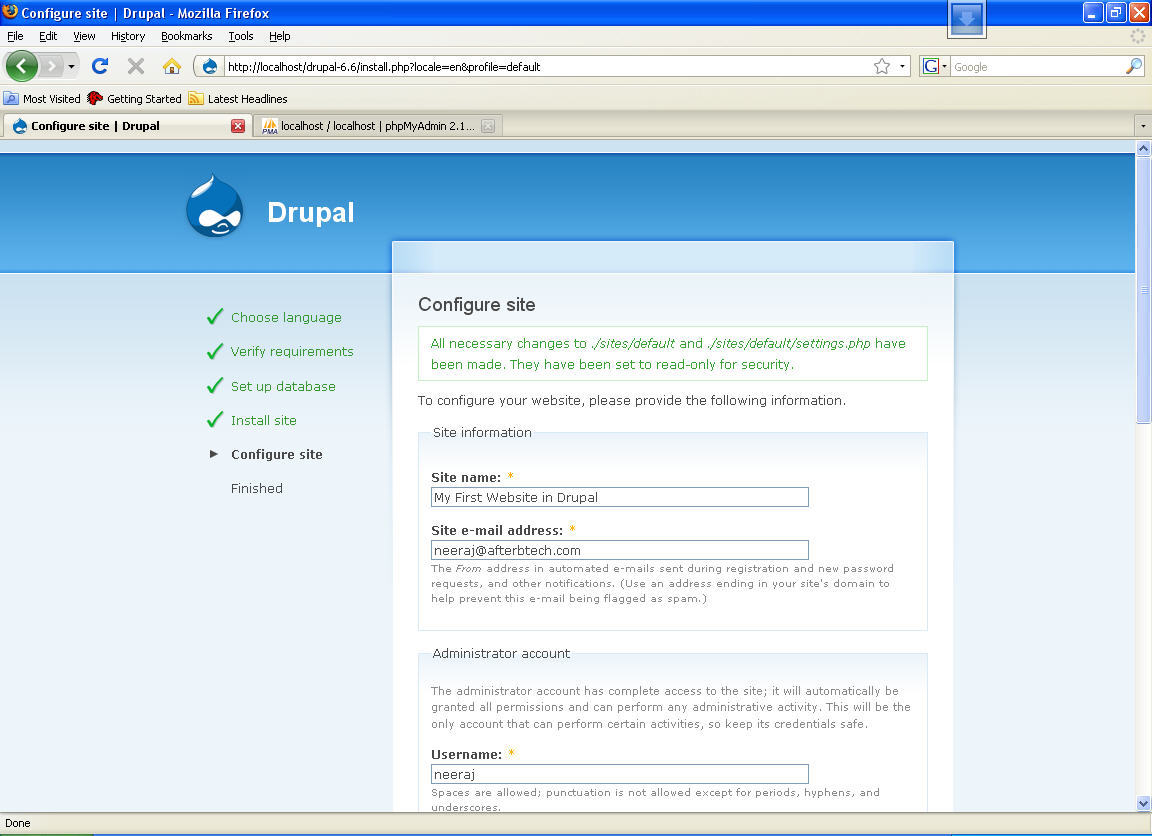This screenshot has width=1152, height=836.
Task: Click the Configure site step
Action: (x=276, y=454)
